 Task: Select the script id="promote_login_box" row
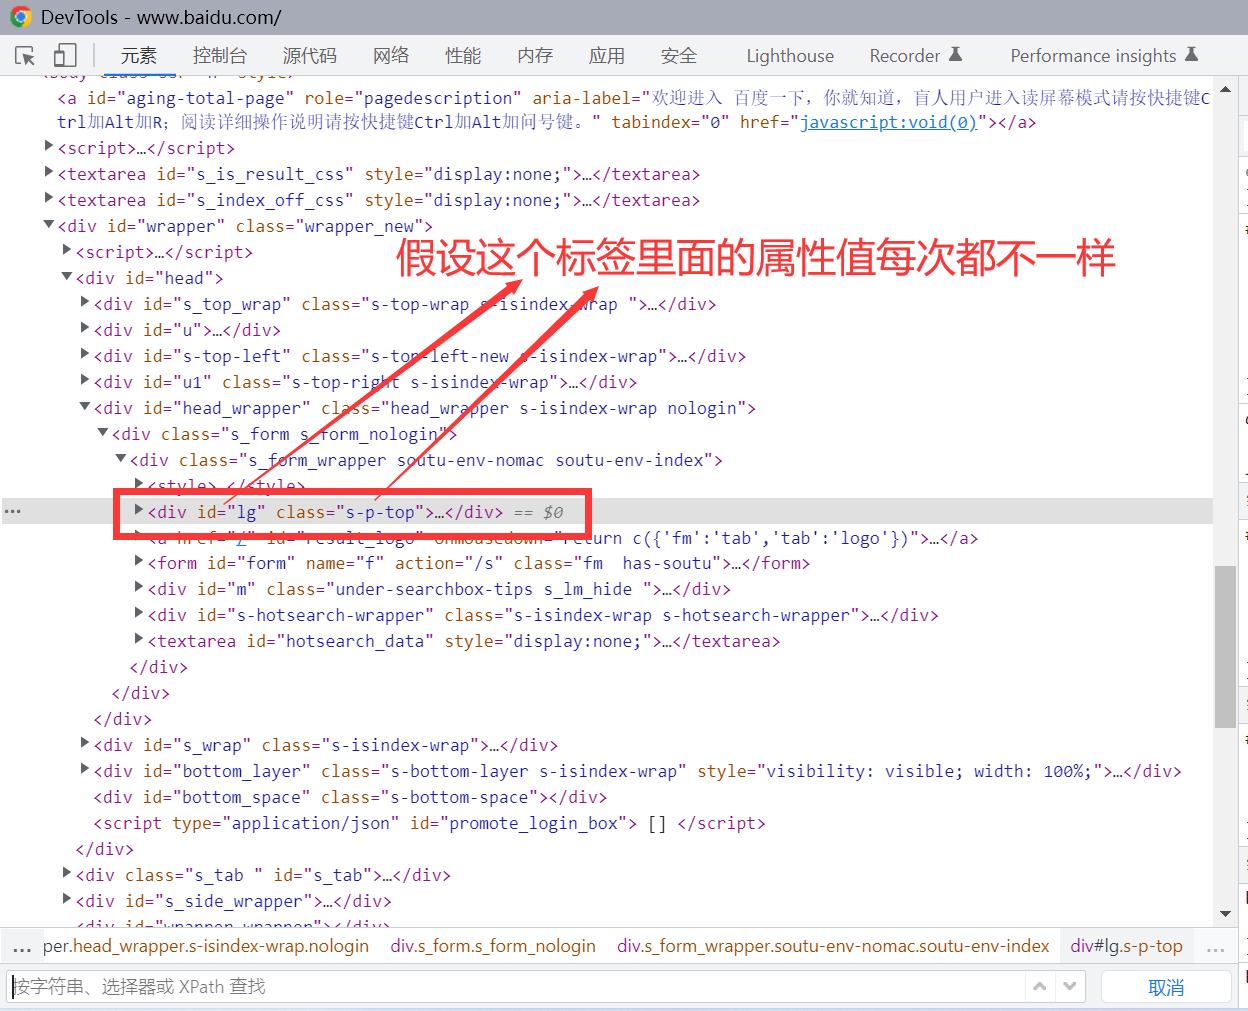pyautogui.click(x=607, y=823)
